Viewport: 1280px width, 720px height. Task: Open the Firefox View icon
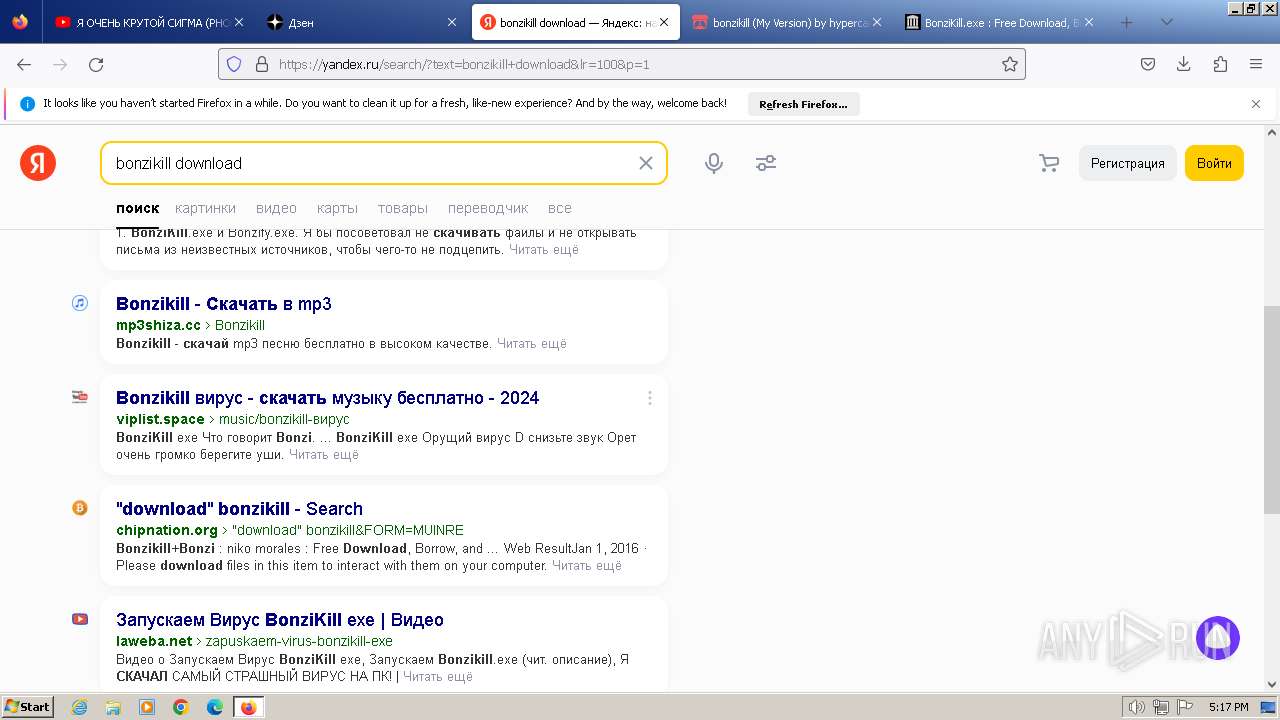[x=20, y=22]
